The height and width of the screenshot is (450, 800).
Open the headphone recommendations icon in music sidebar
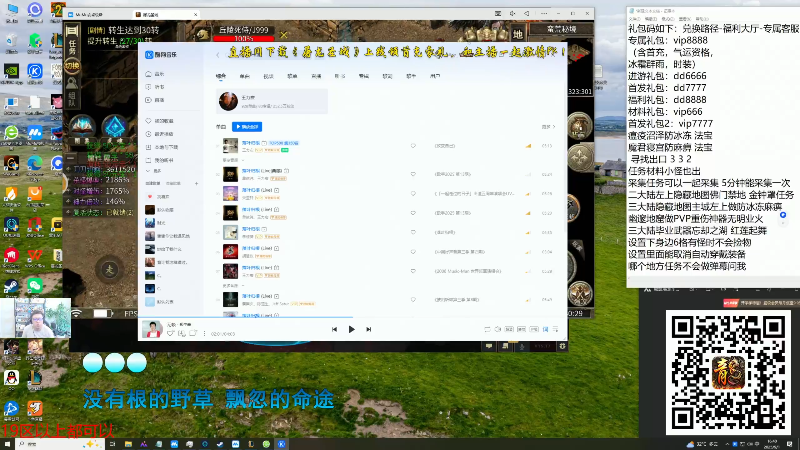pyautogui.click(x=148, y=74)
